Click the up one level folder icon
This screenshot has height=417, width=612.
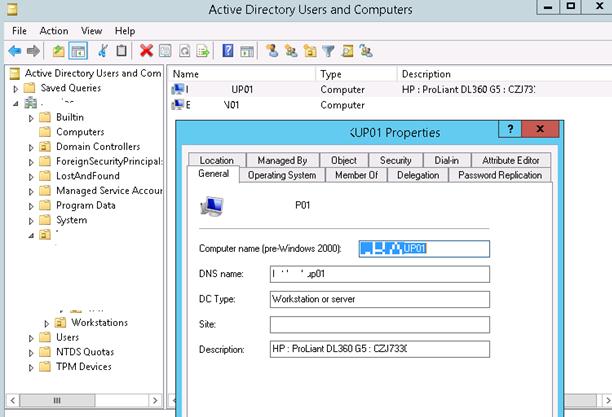(x=59, y=51)
